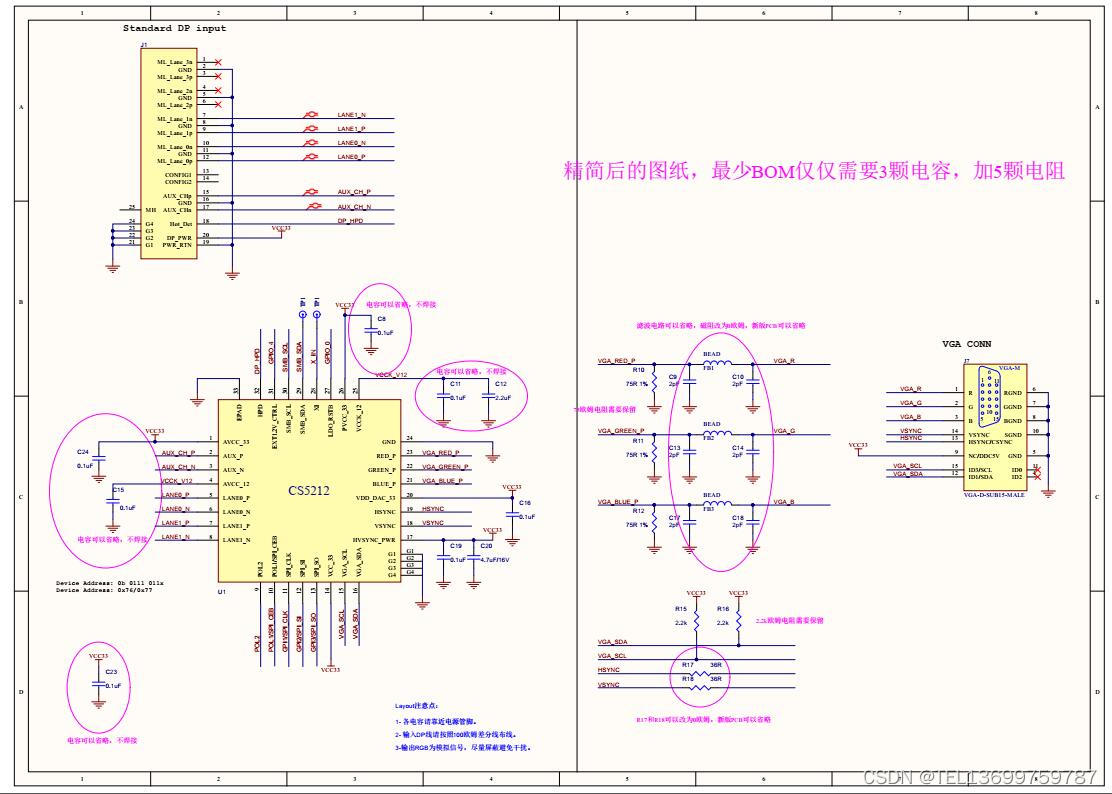Select the CONFIG1 pin name on J1

(x=178, y=174)
